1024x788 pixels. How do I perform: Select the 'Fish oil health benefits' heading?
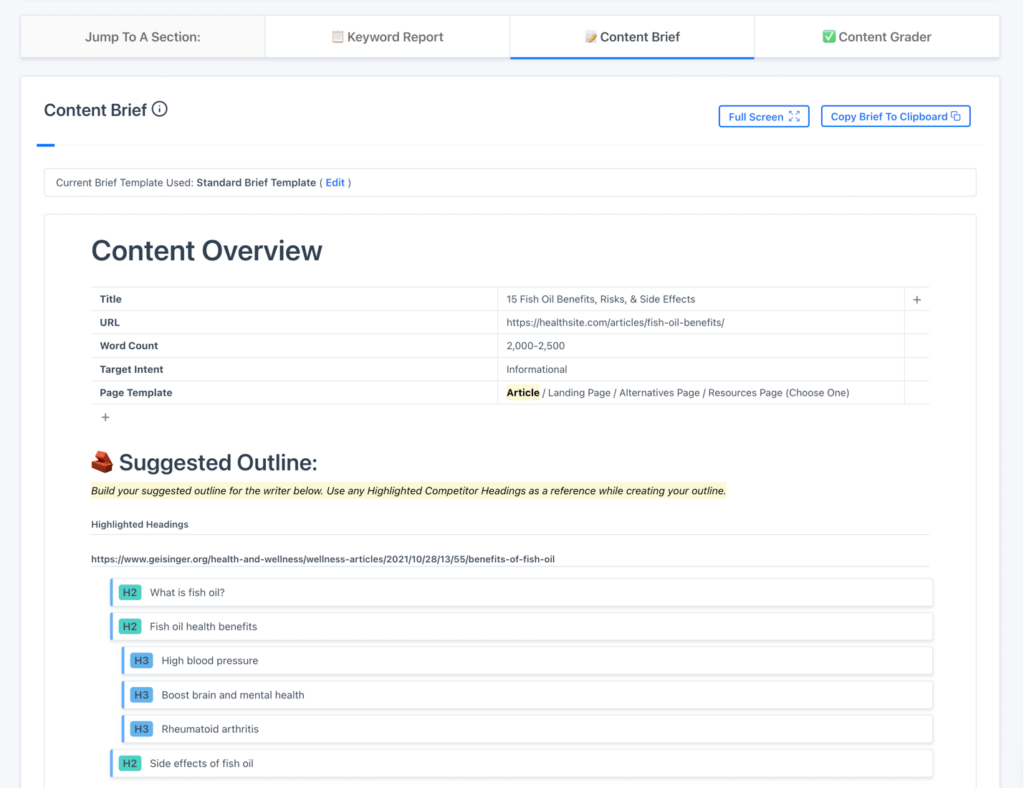[x=522, y=626]
